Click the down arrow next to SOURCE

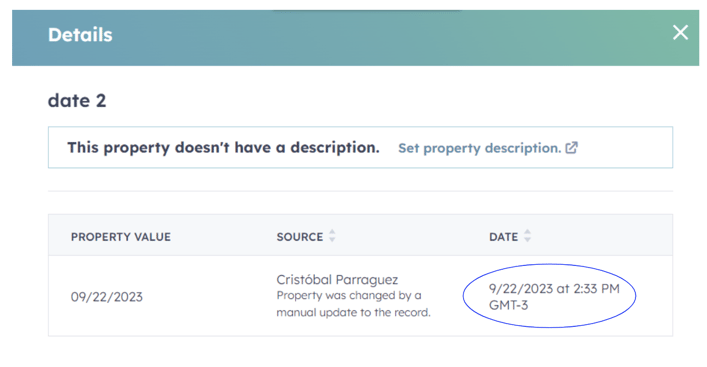[x=332, y=240]
